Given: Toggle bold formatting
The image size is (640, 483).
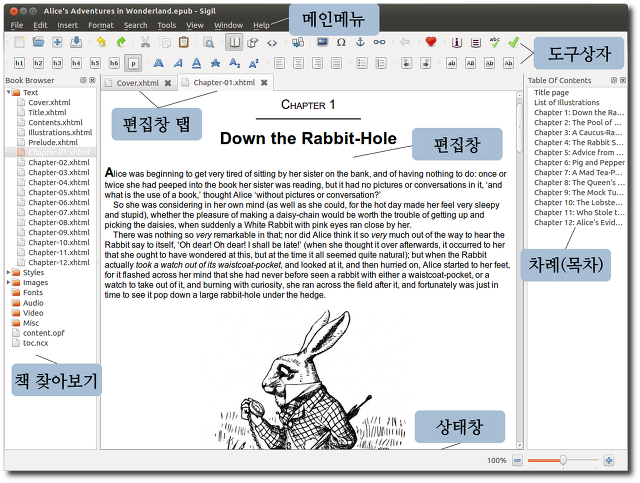Looking at the screenshot, I should pyautogui.click(x=159, y=63).
